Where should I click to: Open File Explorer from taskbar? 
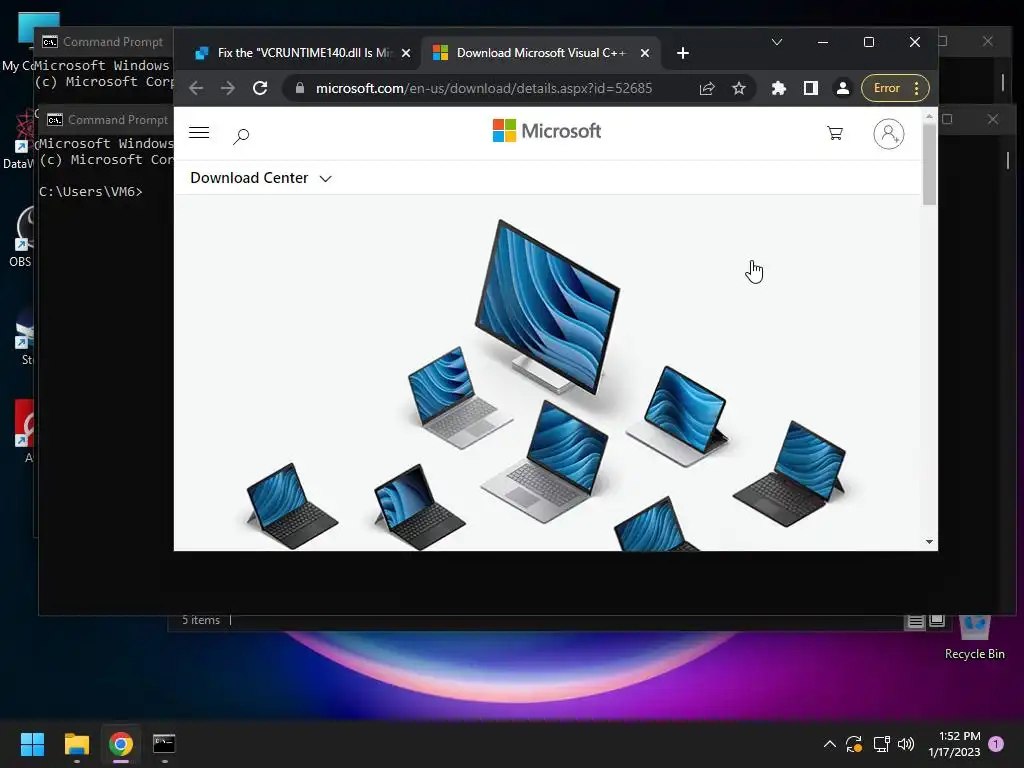coord(76,744)
